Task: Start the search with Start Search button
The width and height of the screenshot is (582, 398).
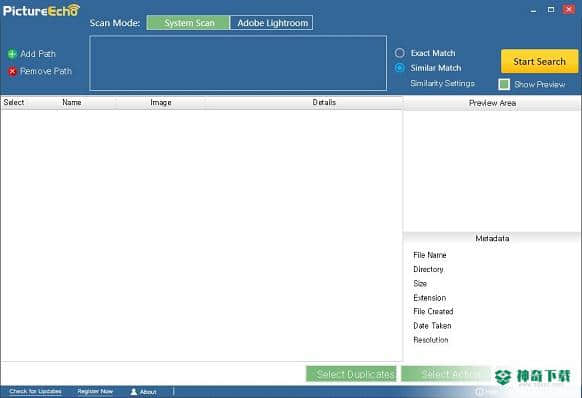Action: (539, 61)
